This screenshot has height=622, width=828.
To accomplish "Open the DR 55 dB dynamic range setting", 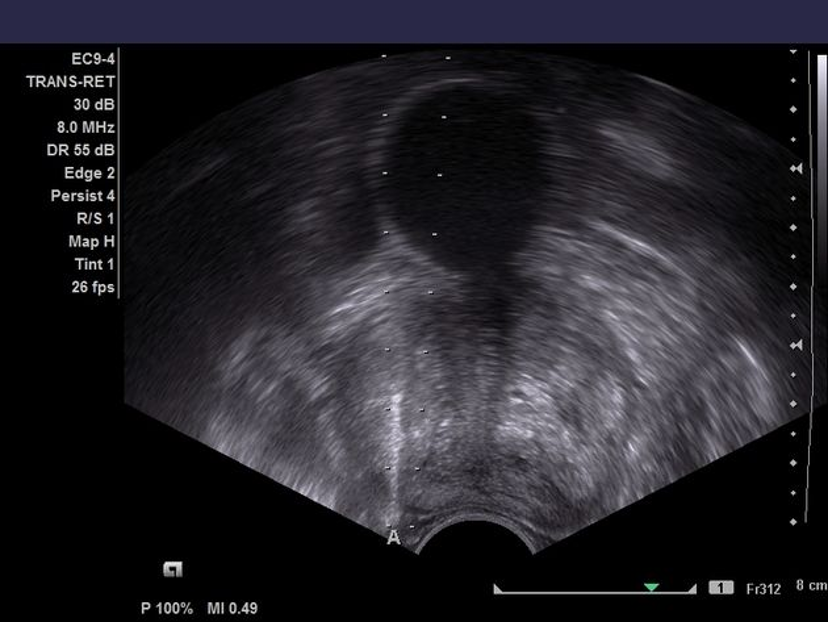I will click(80, 150).
